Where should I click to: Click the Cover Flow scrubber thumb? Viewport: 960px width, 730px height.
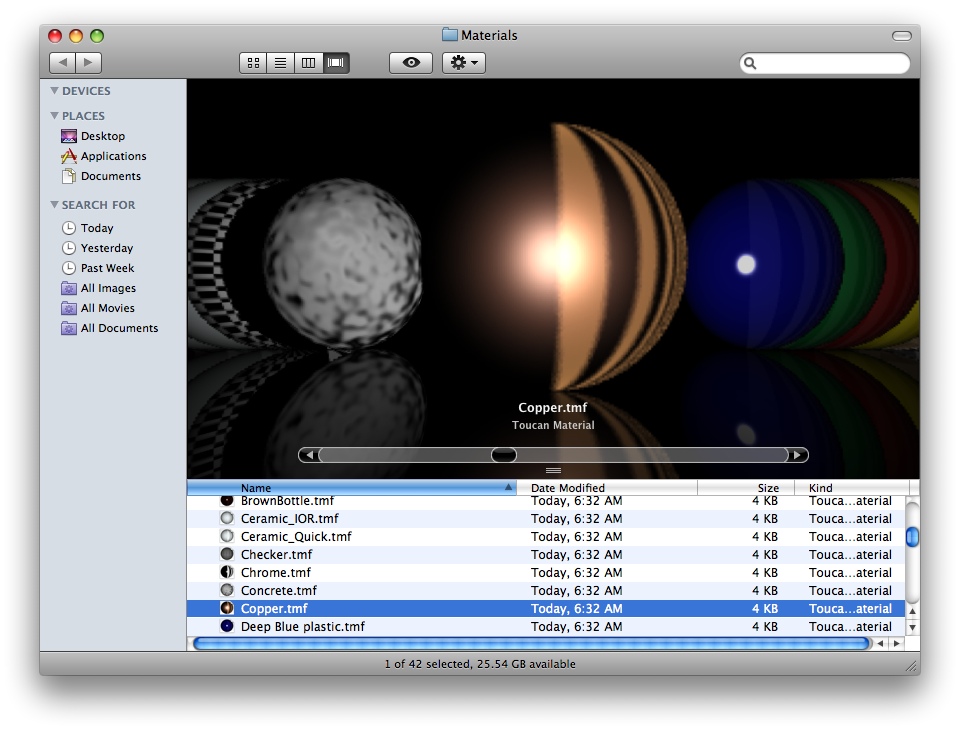click(504, 455)
